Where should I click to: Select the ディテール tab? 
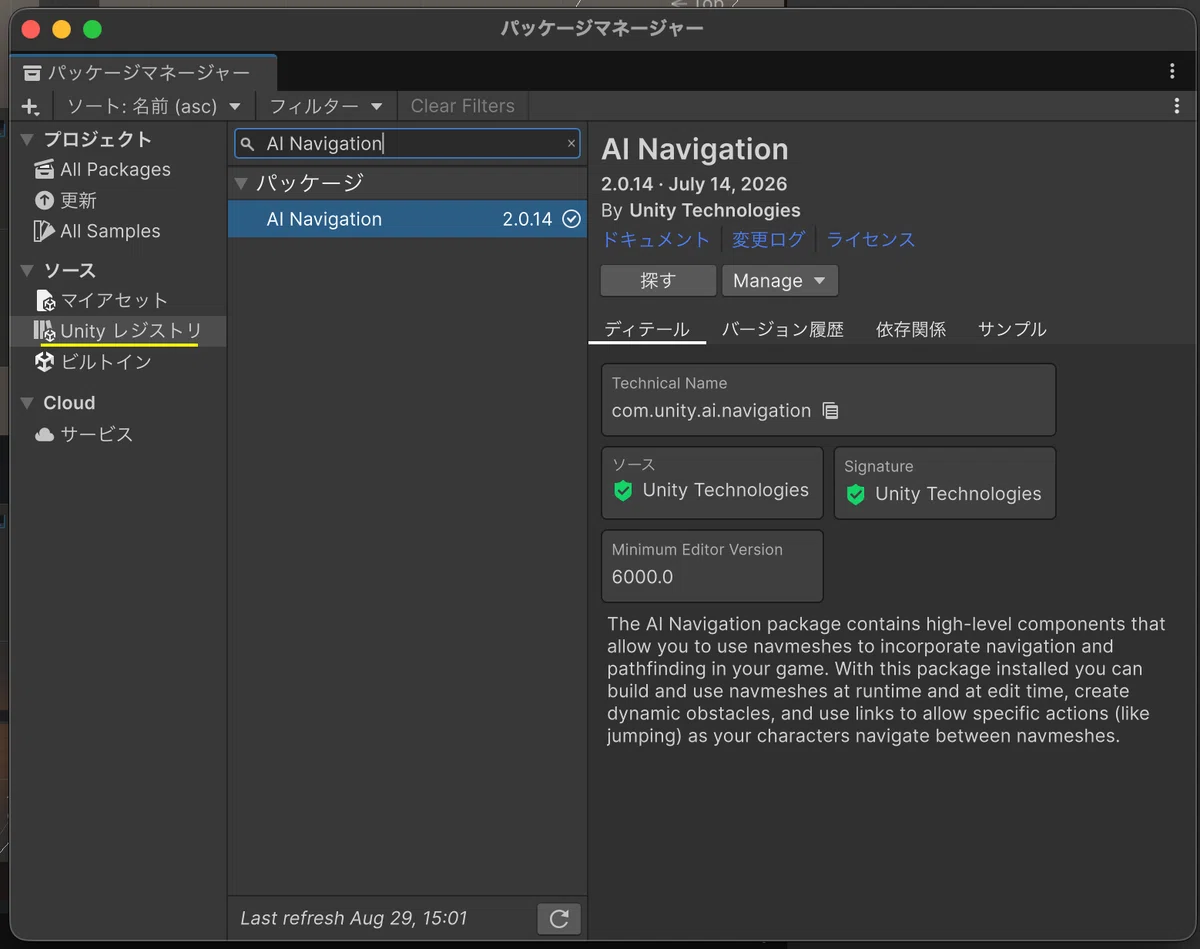pyautogui.click(x=647, y=329)
